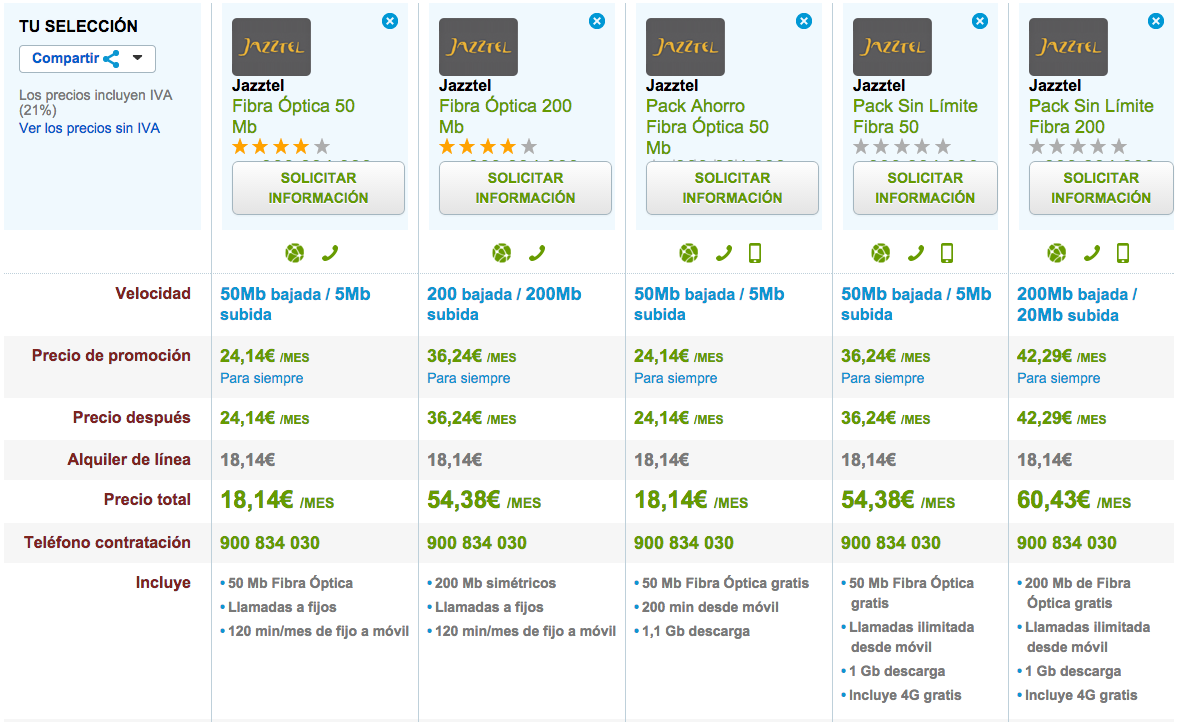Click the Alquiler de línea row label
This screenshot has width=1180, height=722.
[129, 459]
